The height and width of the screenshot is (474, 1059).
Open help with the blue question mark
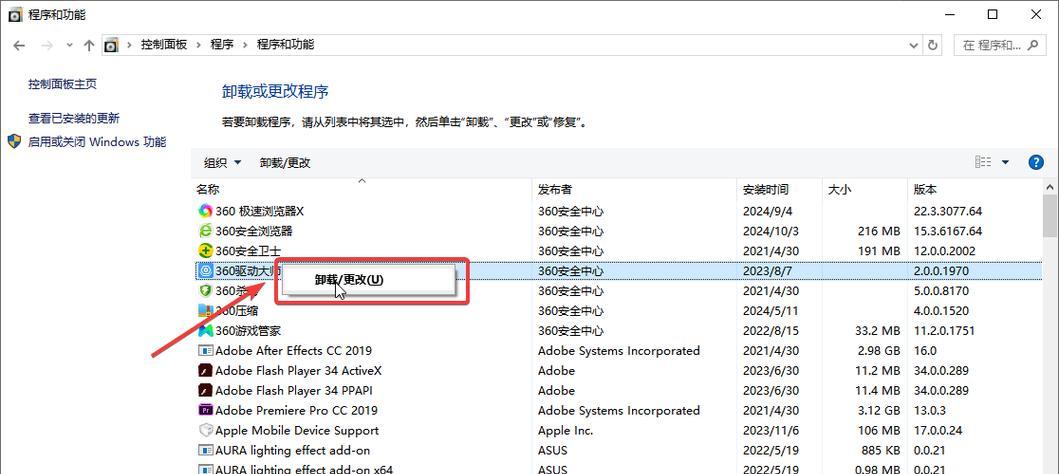(1035, 162)
